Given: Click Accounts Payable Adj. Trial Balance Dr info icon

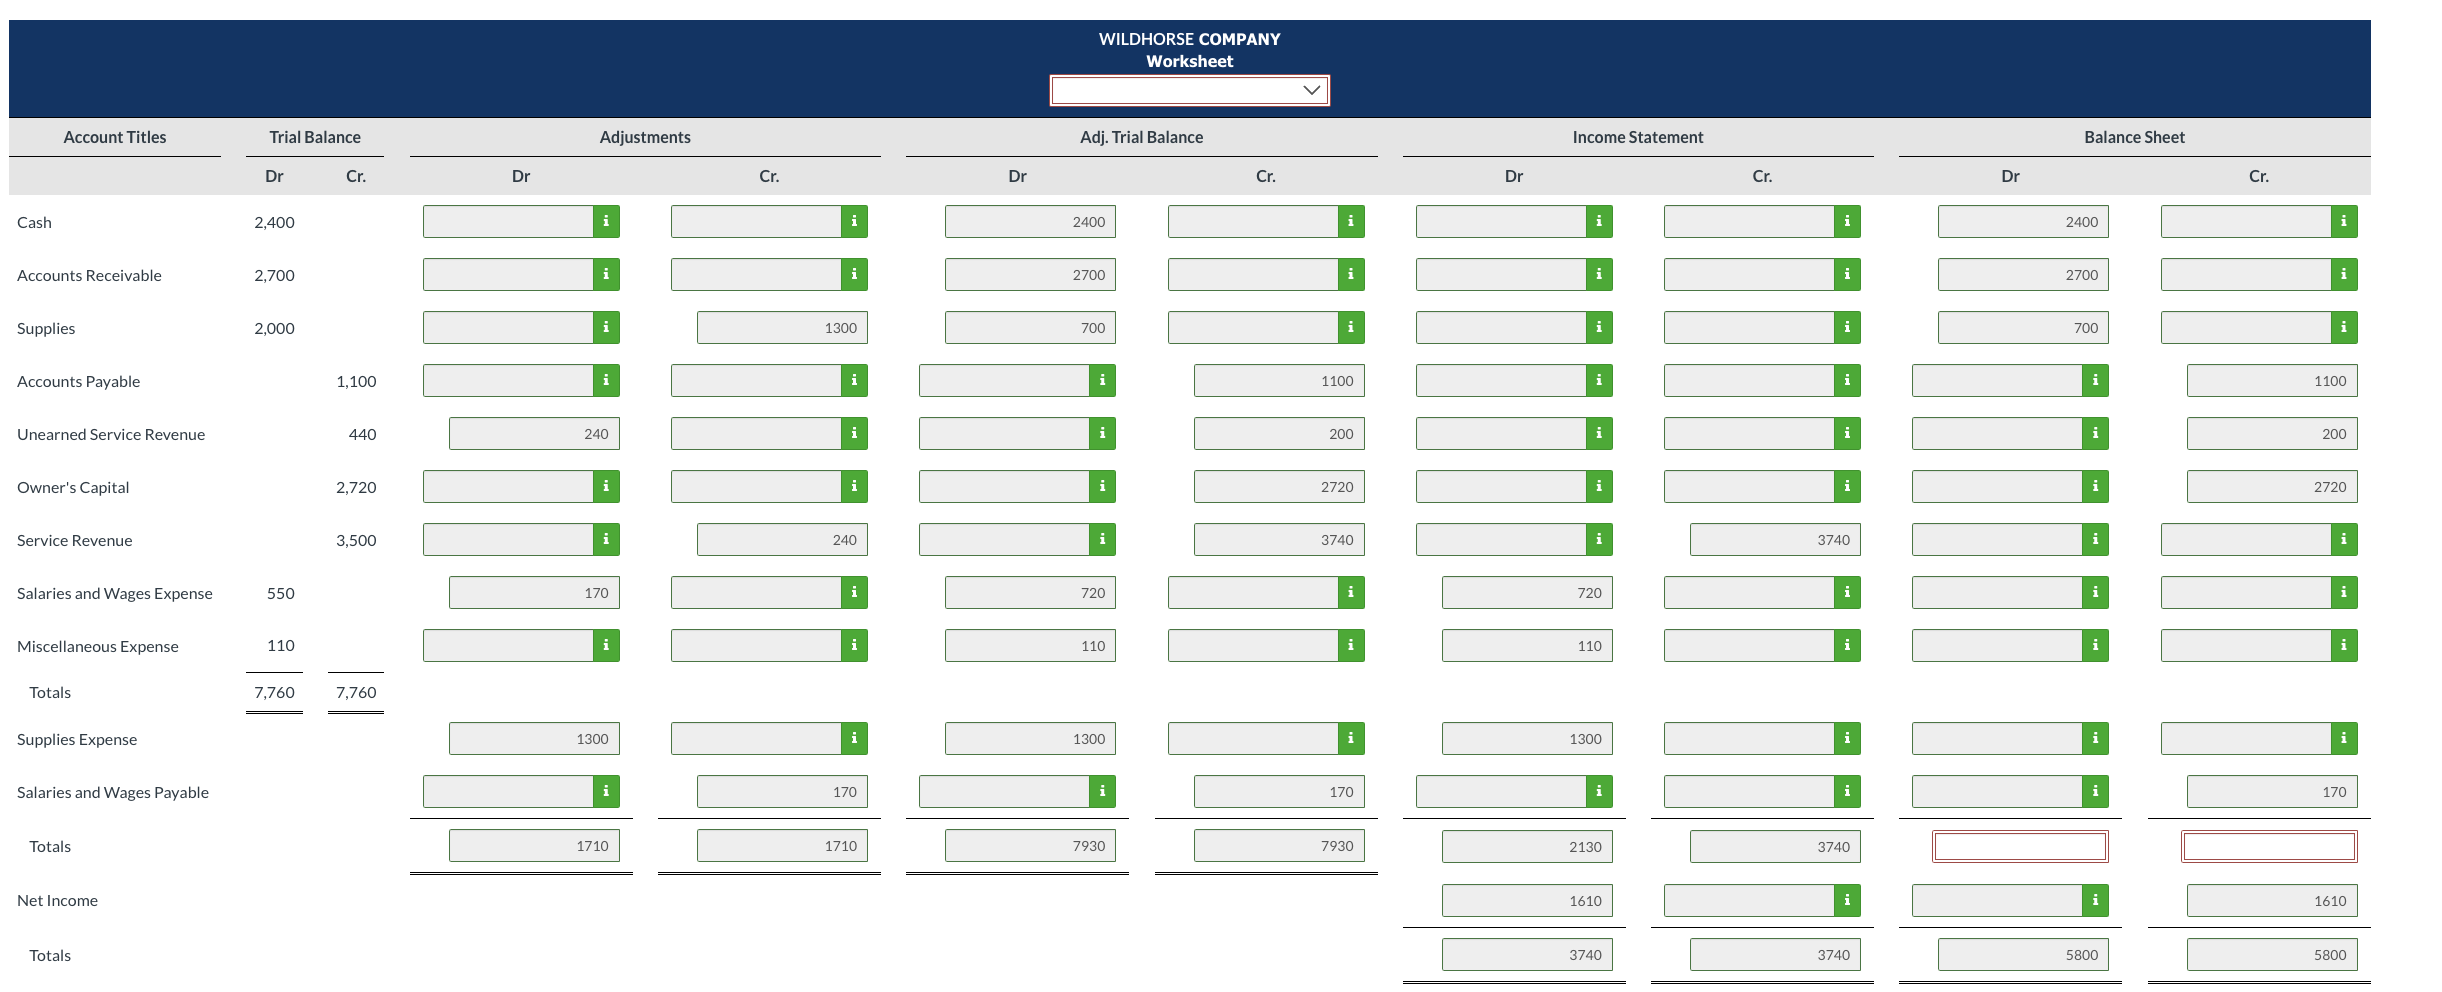Looking at the screenshot, I should [1102, 380].
